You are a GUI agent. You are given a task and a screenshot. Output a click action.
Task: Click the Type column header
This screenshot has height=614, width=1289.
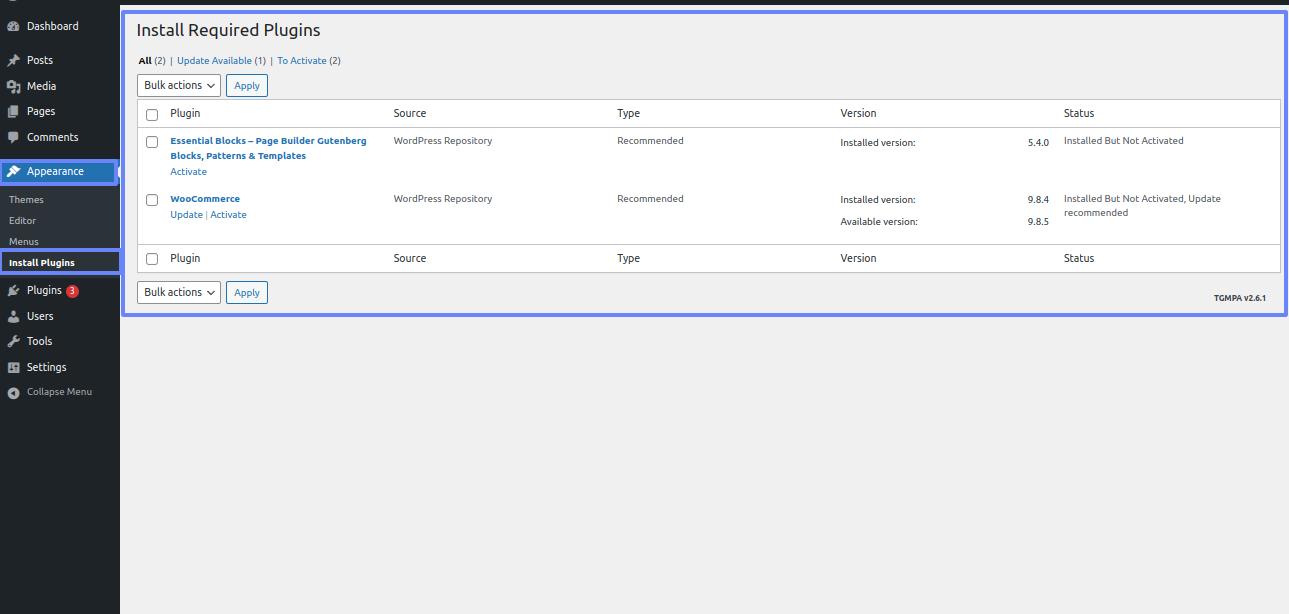tap(628, 114)
